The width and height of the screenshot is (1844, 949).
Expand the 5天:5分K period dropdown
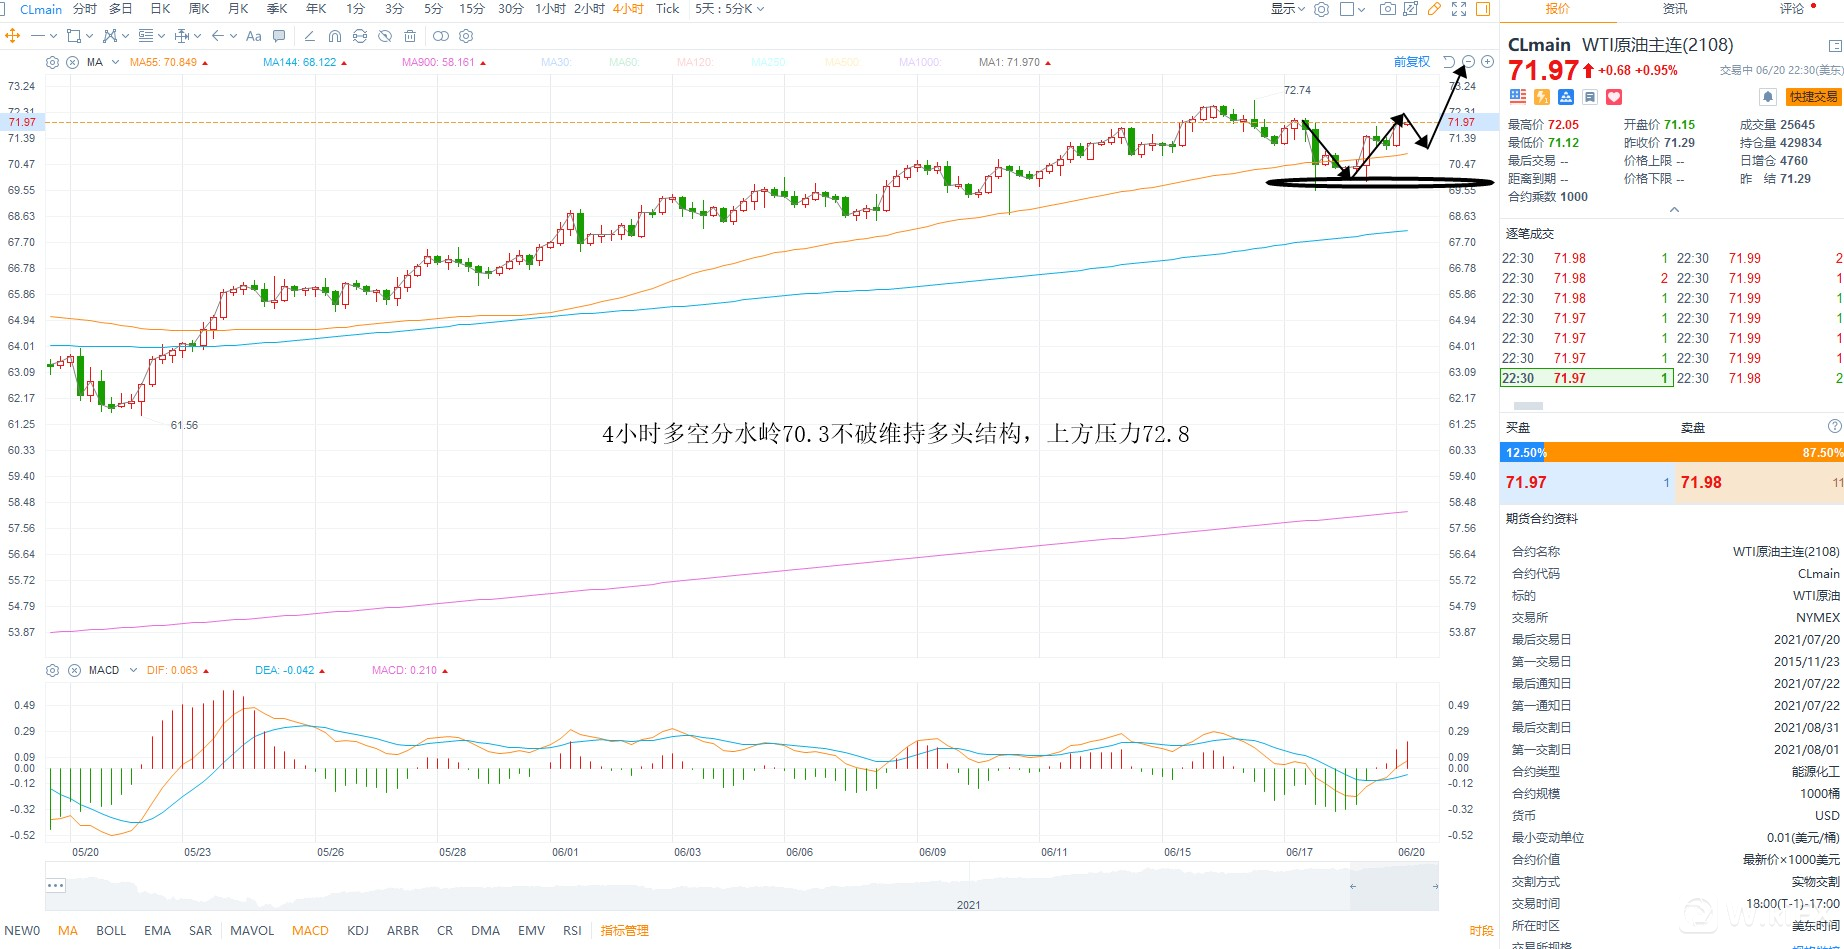[729, 9]
